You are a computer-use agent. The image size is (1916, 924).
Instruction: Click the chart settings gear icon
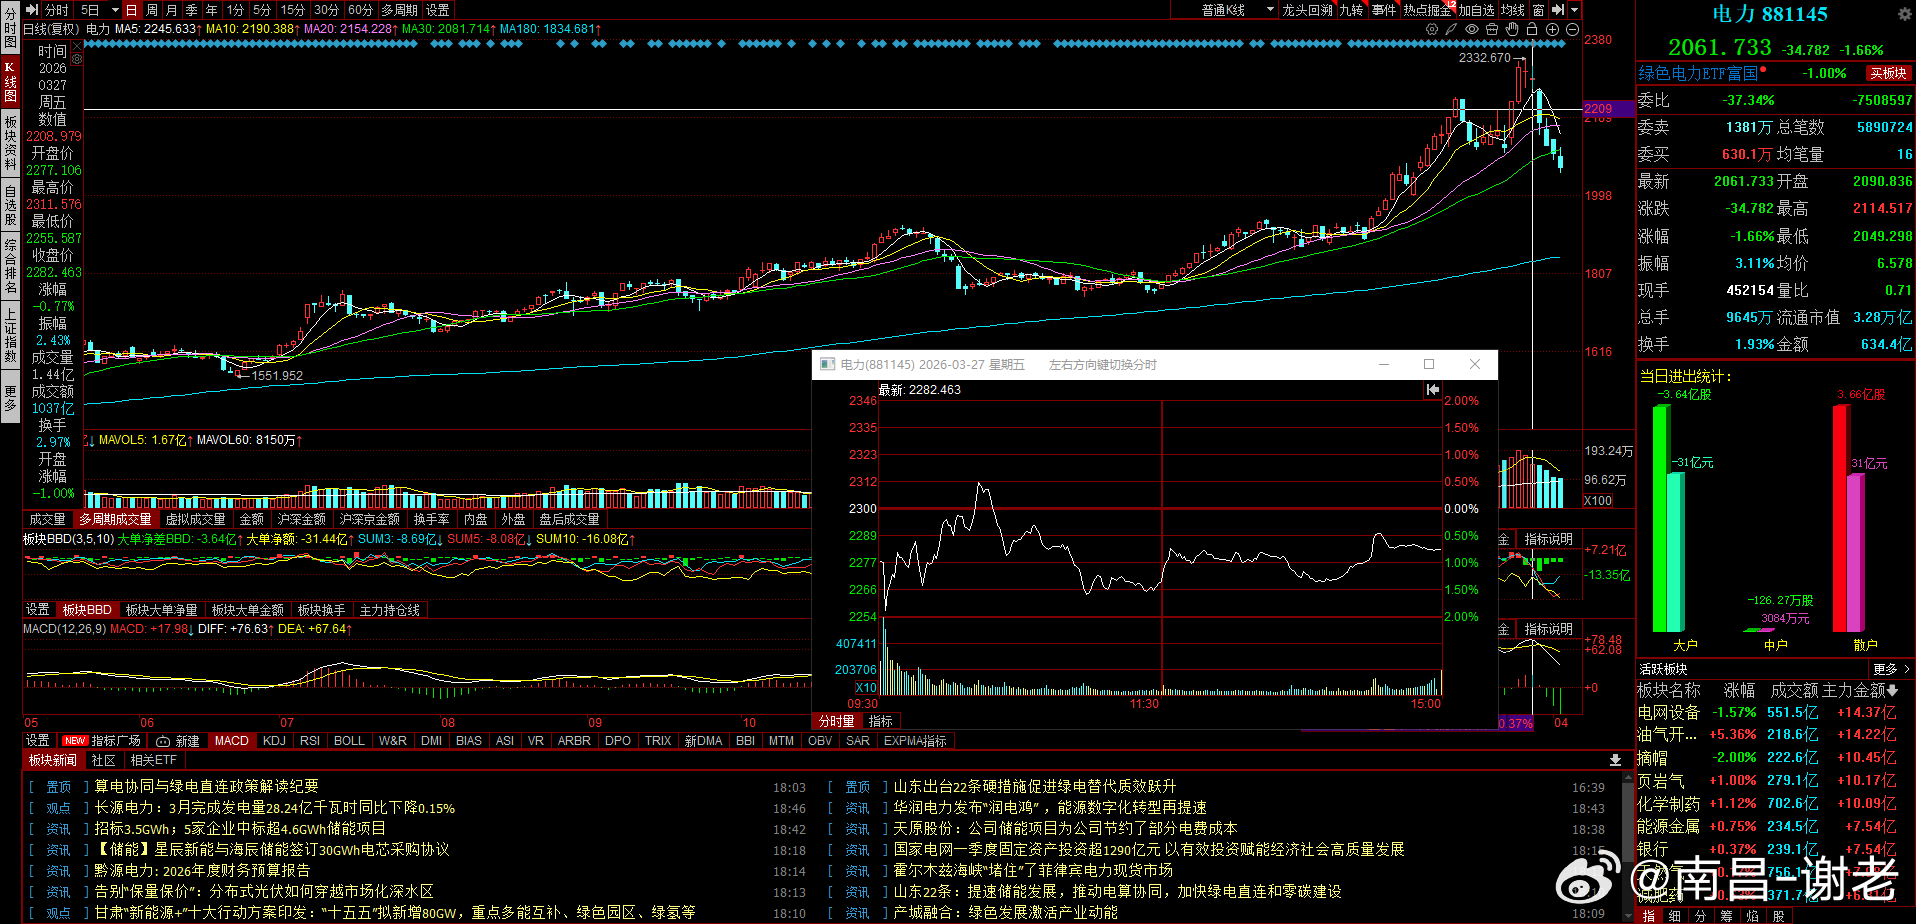1432,29
